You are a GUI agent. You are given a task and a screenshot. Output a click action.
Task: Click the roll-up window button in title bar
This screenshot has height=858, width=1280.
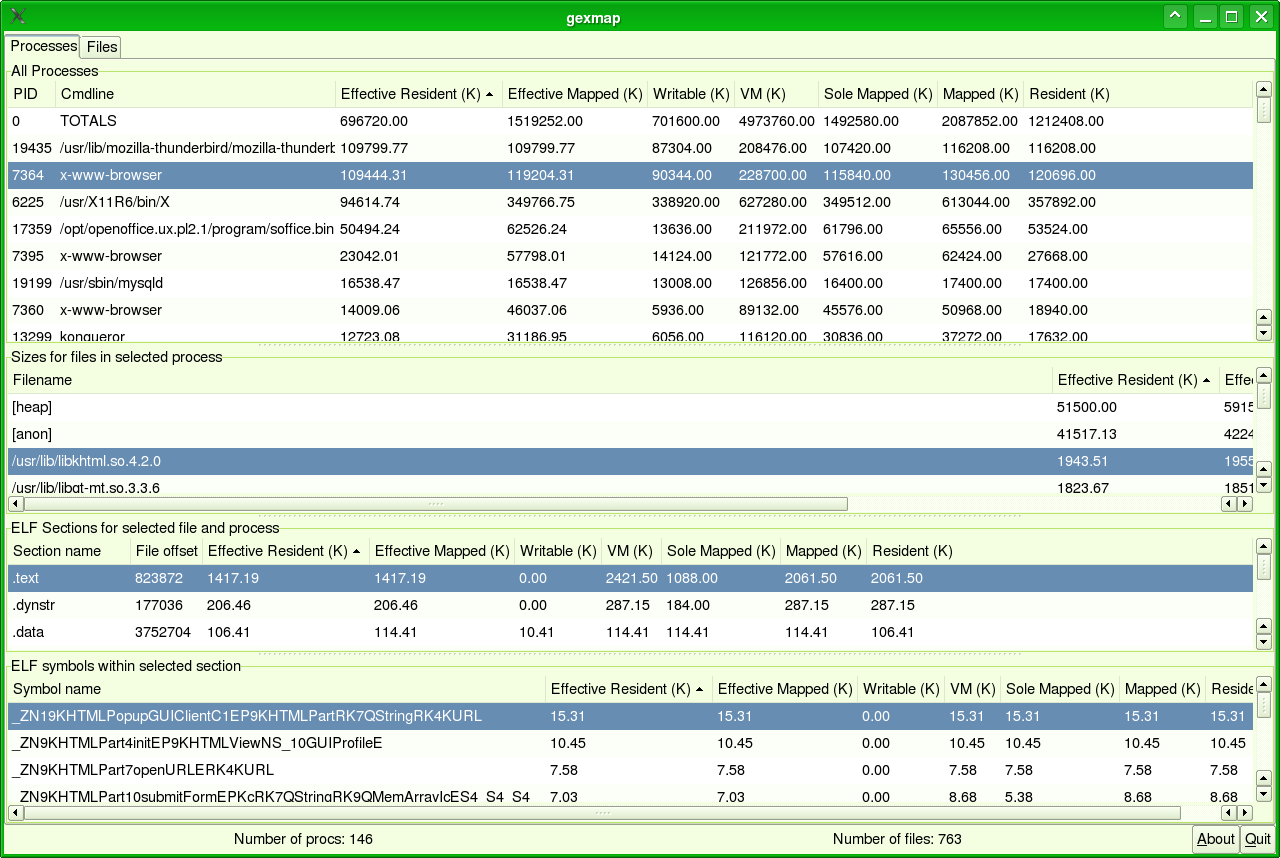pos(1176,16)
